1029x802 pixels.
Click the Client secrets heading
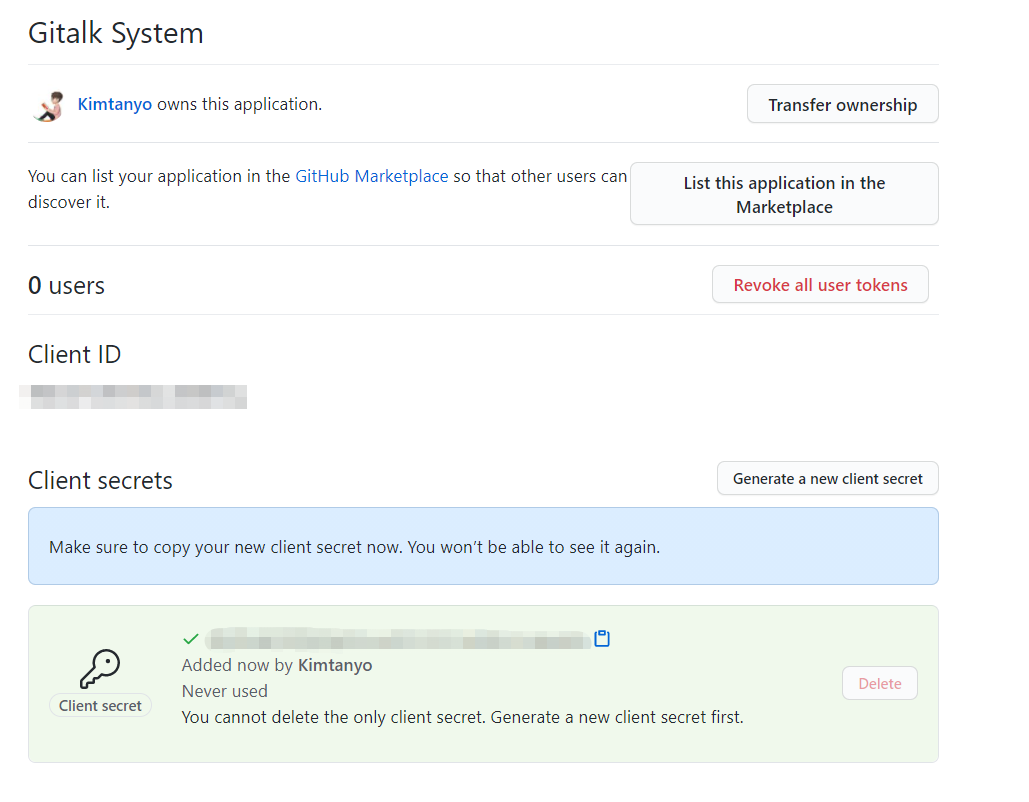[x=100, y=480]
